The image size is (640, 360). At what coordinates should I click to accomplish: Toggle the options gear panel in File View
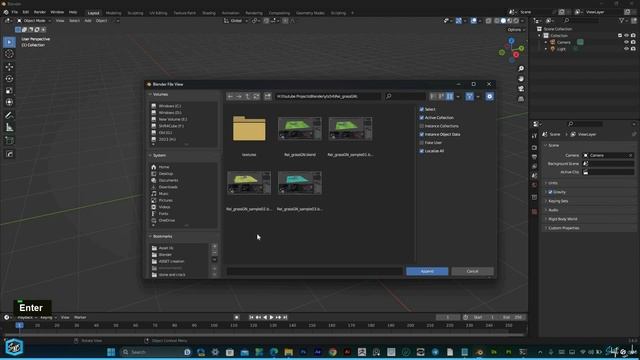pyautogui.click(x=489, y=96)
